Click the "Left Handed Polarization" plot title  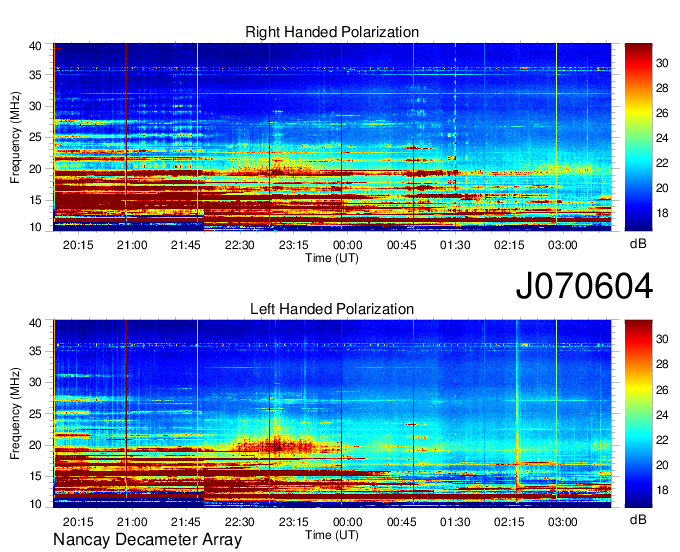pos(332,309)
